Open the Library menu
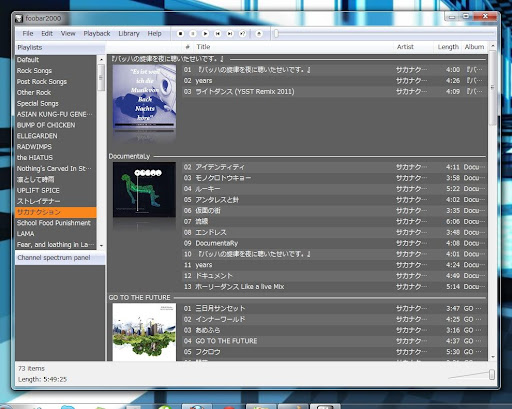The width and height of the screenshot is (512, 409). [x=129, y=33]
